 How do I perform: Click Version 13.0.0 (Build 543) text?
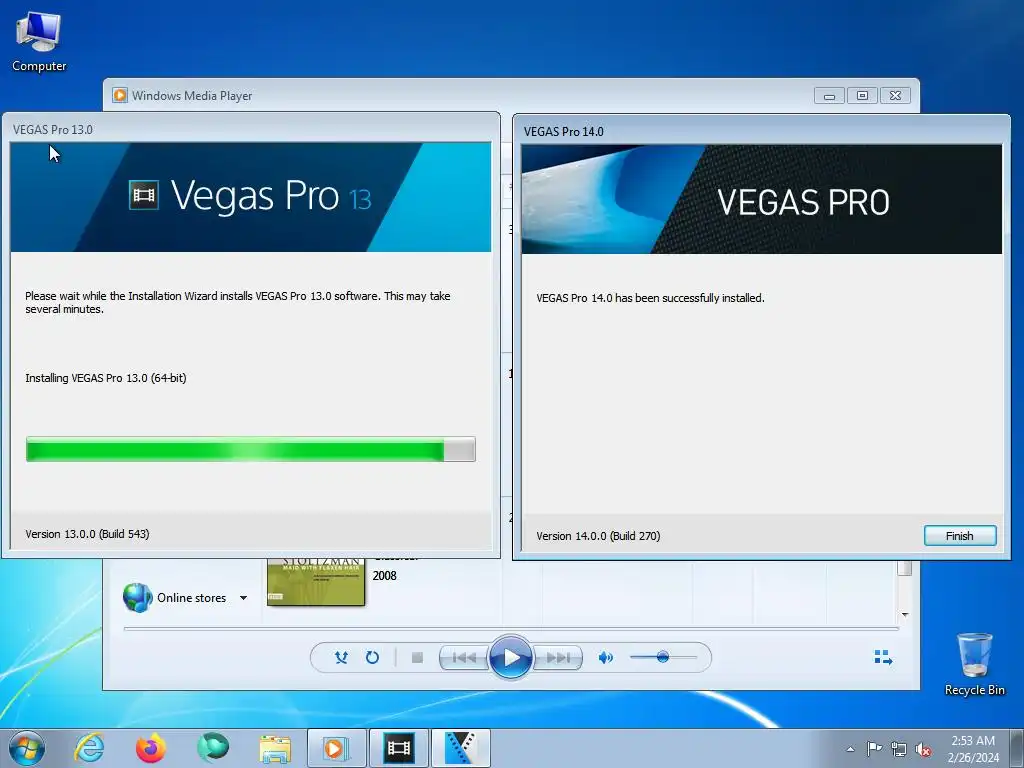coord(88,534)
